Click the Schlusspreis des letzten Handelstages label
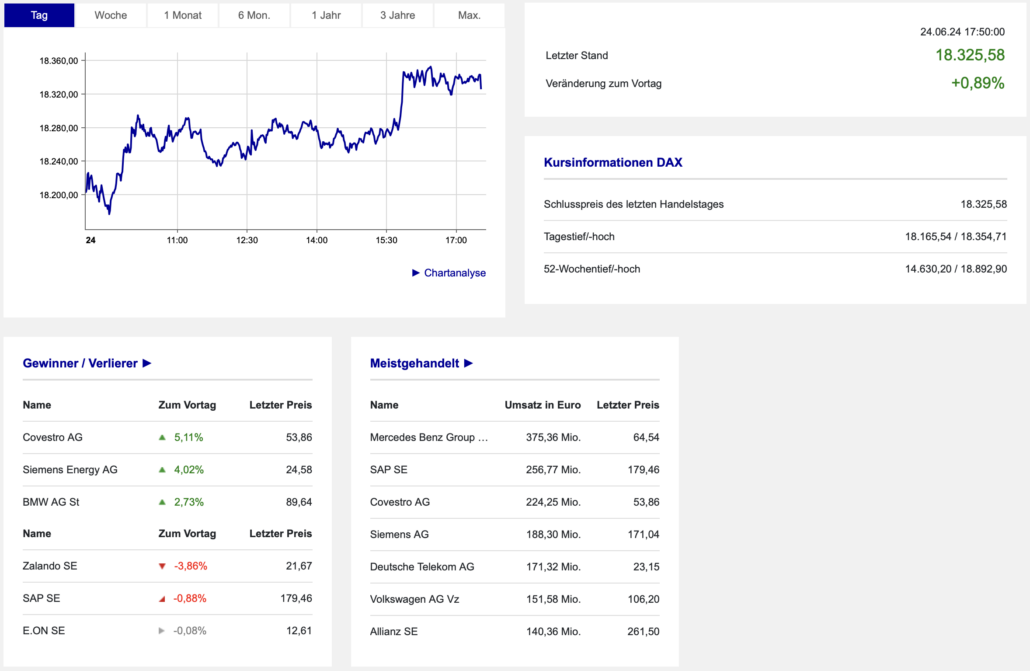Image resolution: width=1030 pixels, height=671 pixels. coord(634,204)
